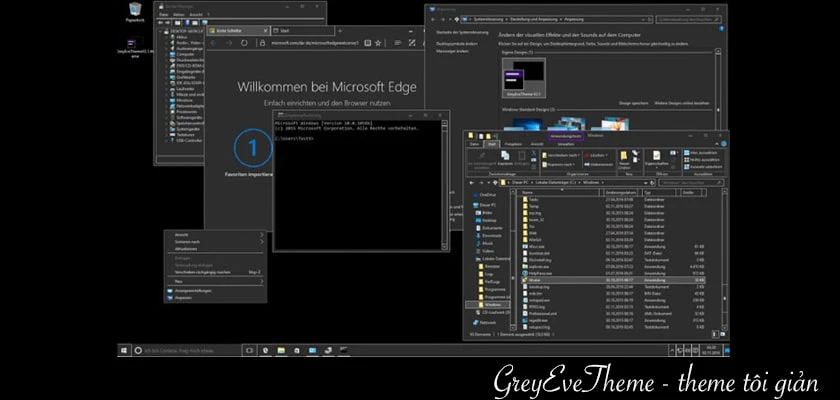Click 'Design speichern' link in Anpassung
This screenshot has height=400, width=840.
point(633,103)
